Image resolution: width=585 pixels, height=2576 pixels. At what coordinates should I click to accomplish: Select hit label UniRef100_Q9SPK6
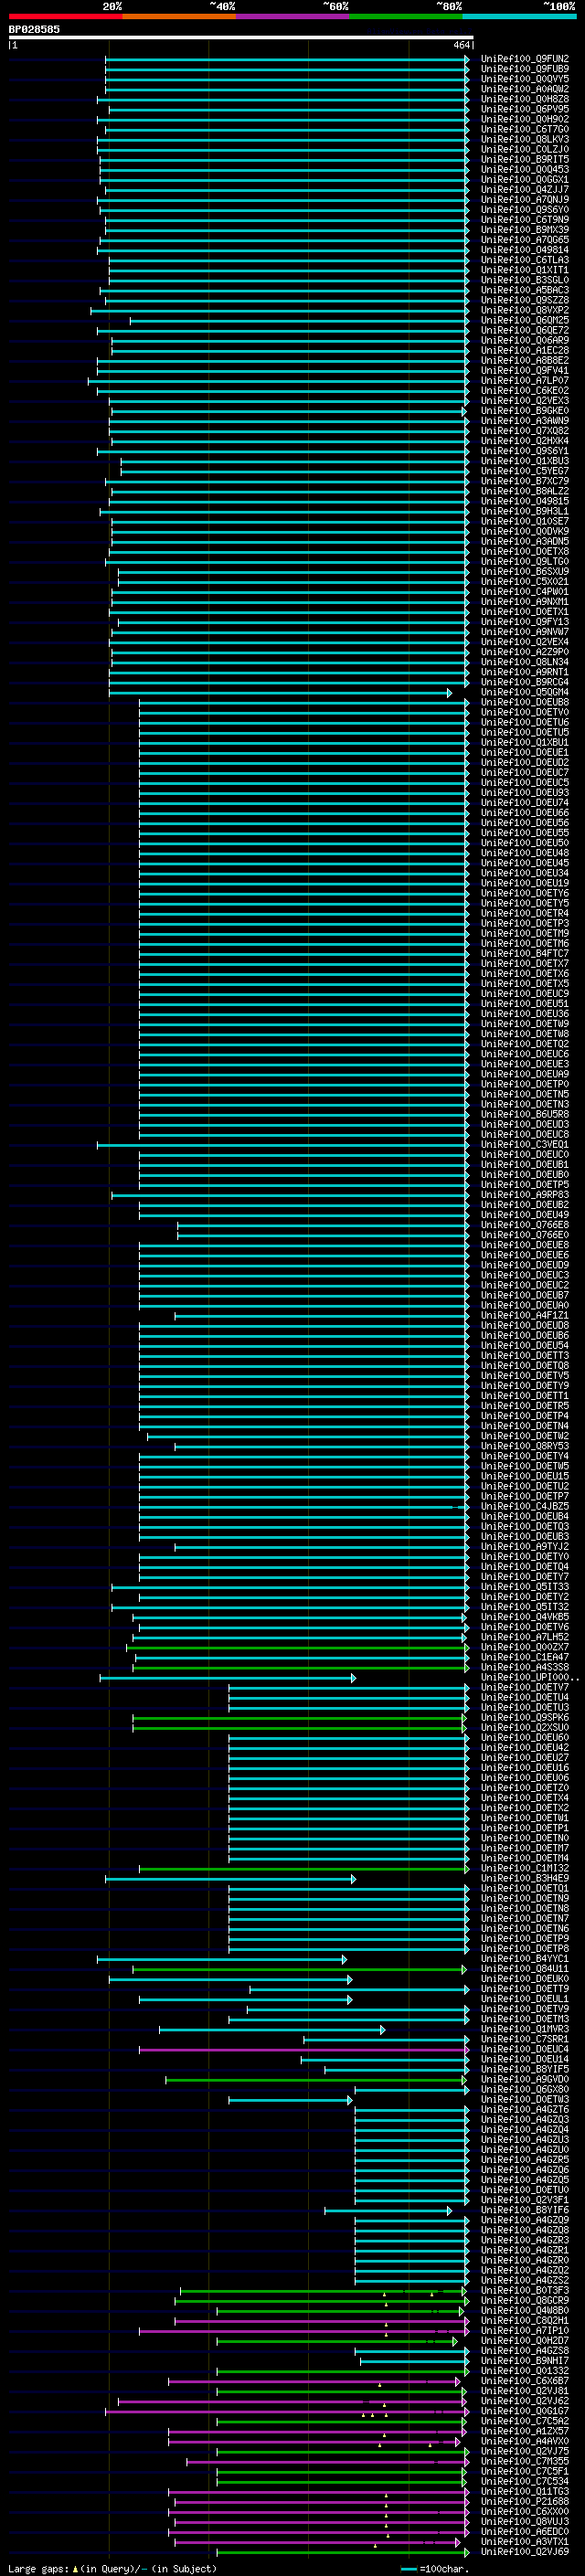pos(525,1718)
